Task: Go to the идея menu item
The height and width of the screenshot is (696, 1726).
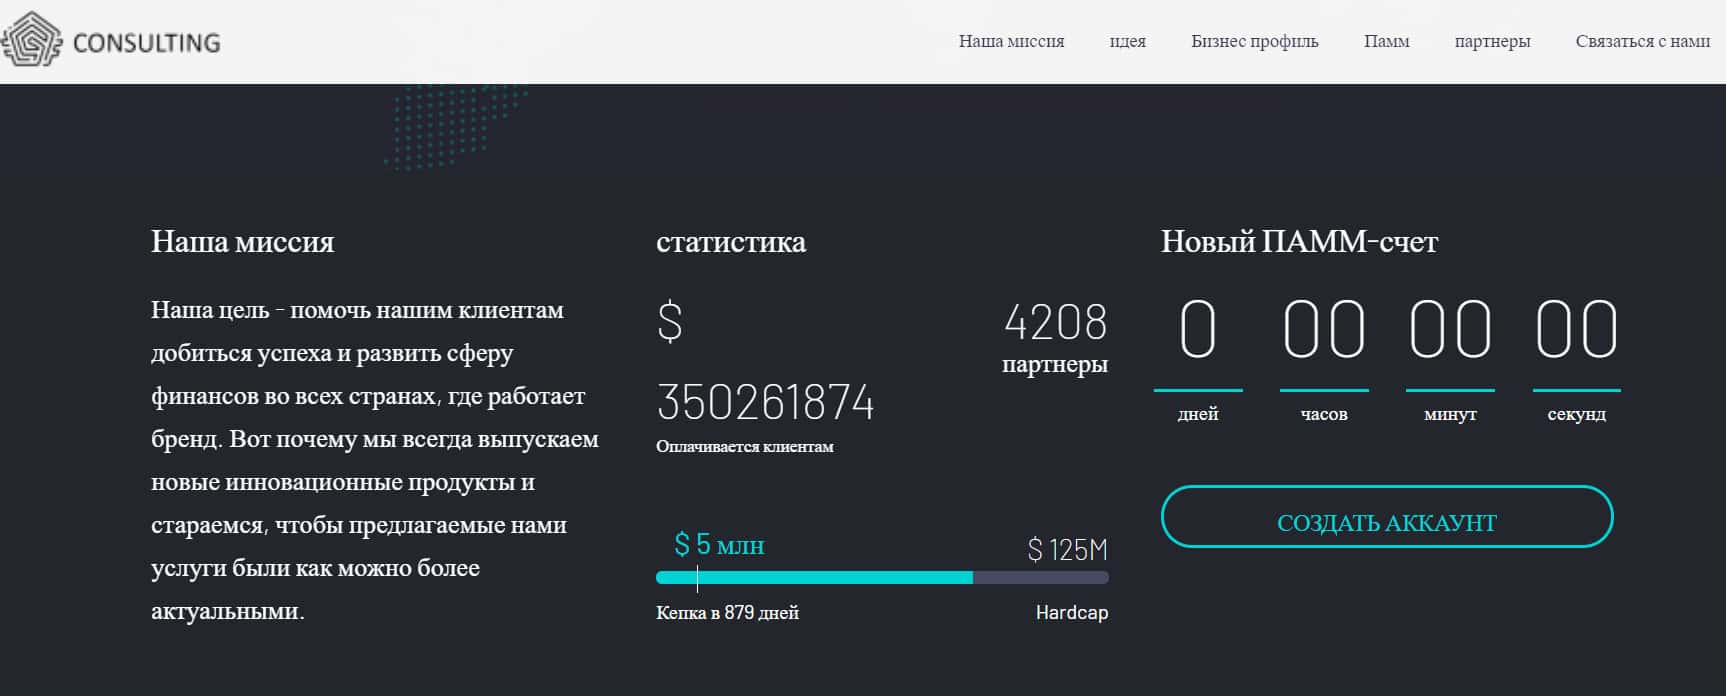Action: coord(1127,41)
